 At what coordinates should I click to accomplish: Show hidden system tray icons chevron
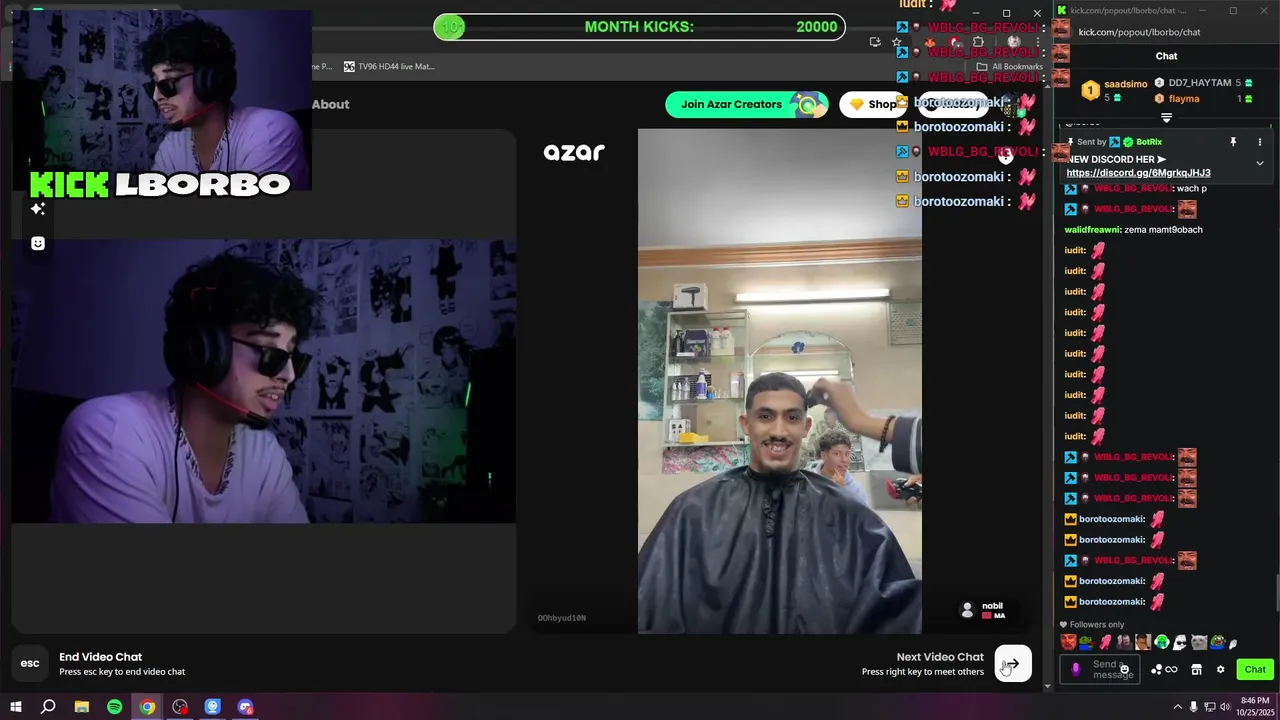tap(1177, 707)
